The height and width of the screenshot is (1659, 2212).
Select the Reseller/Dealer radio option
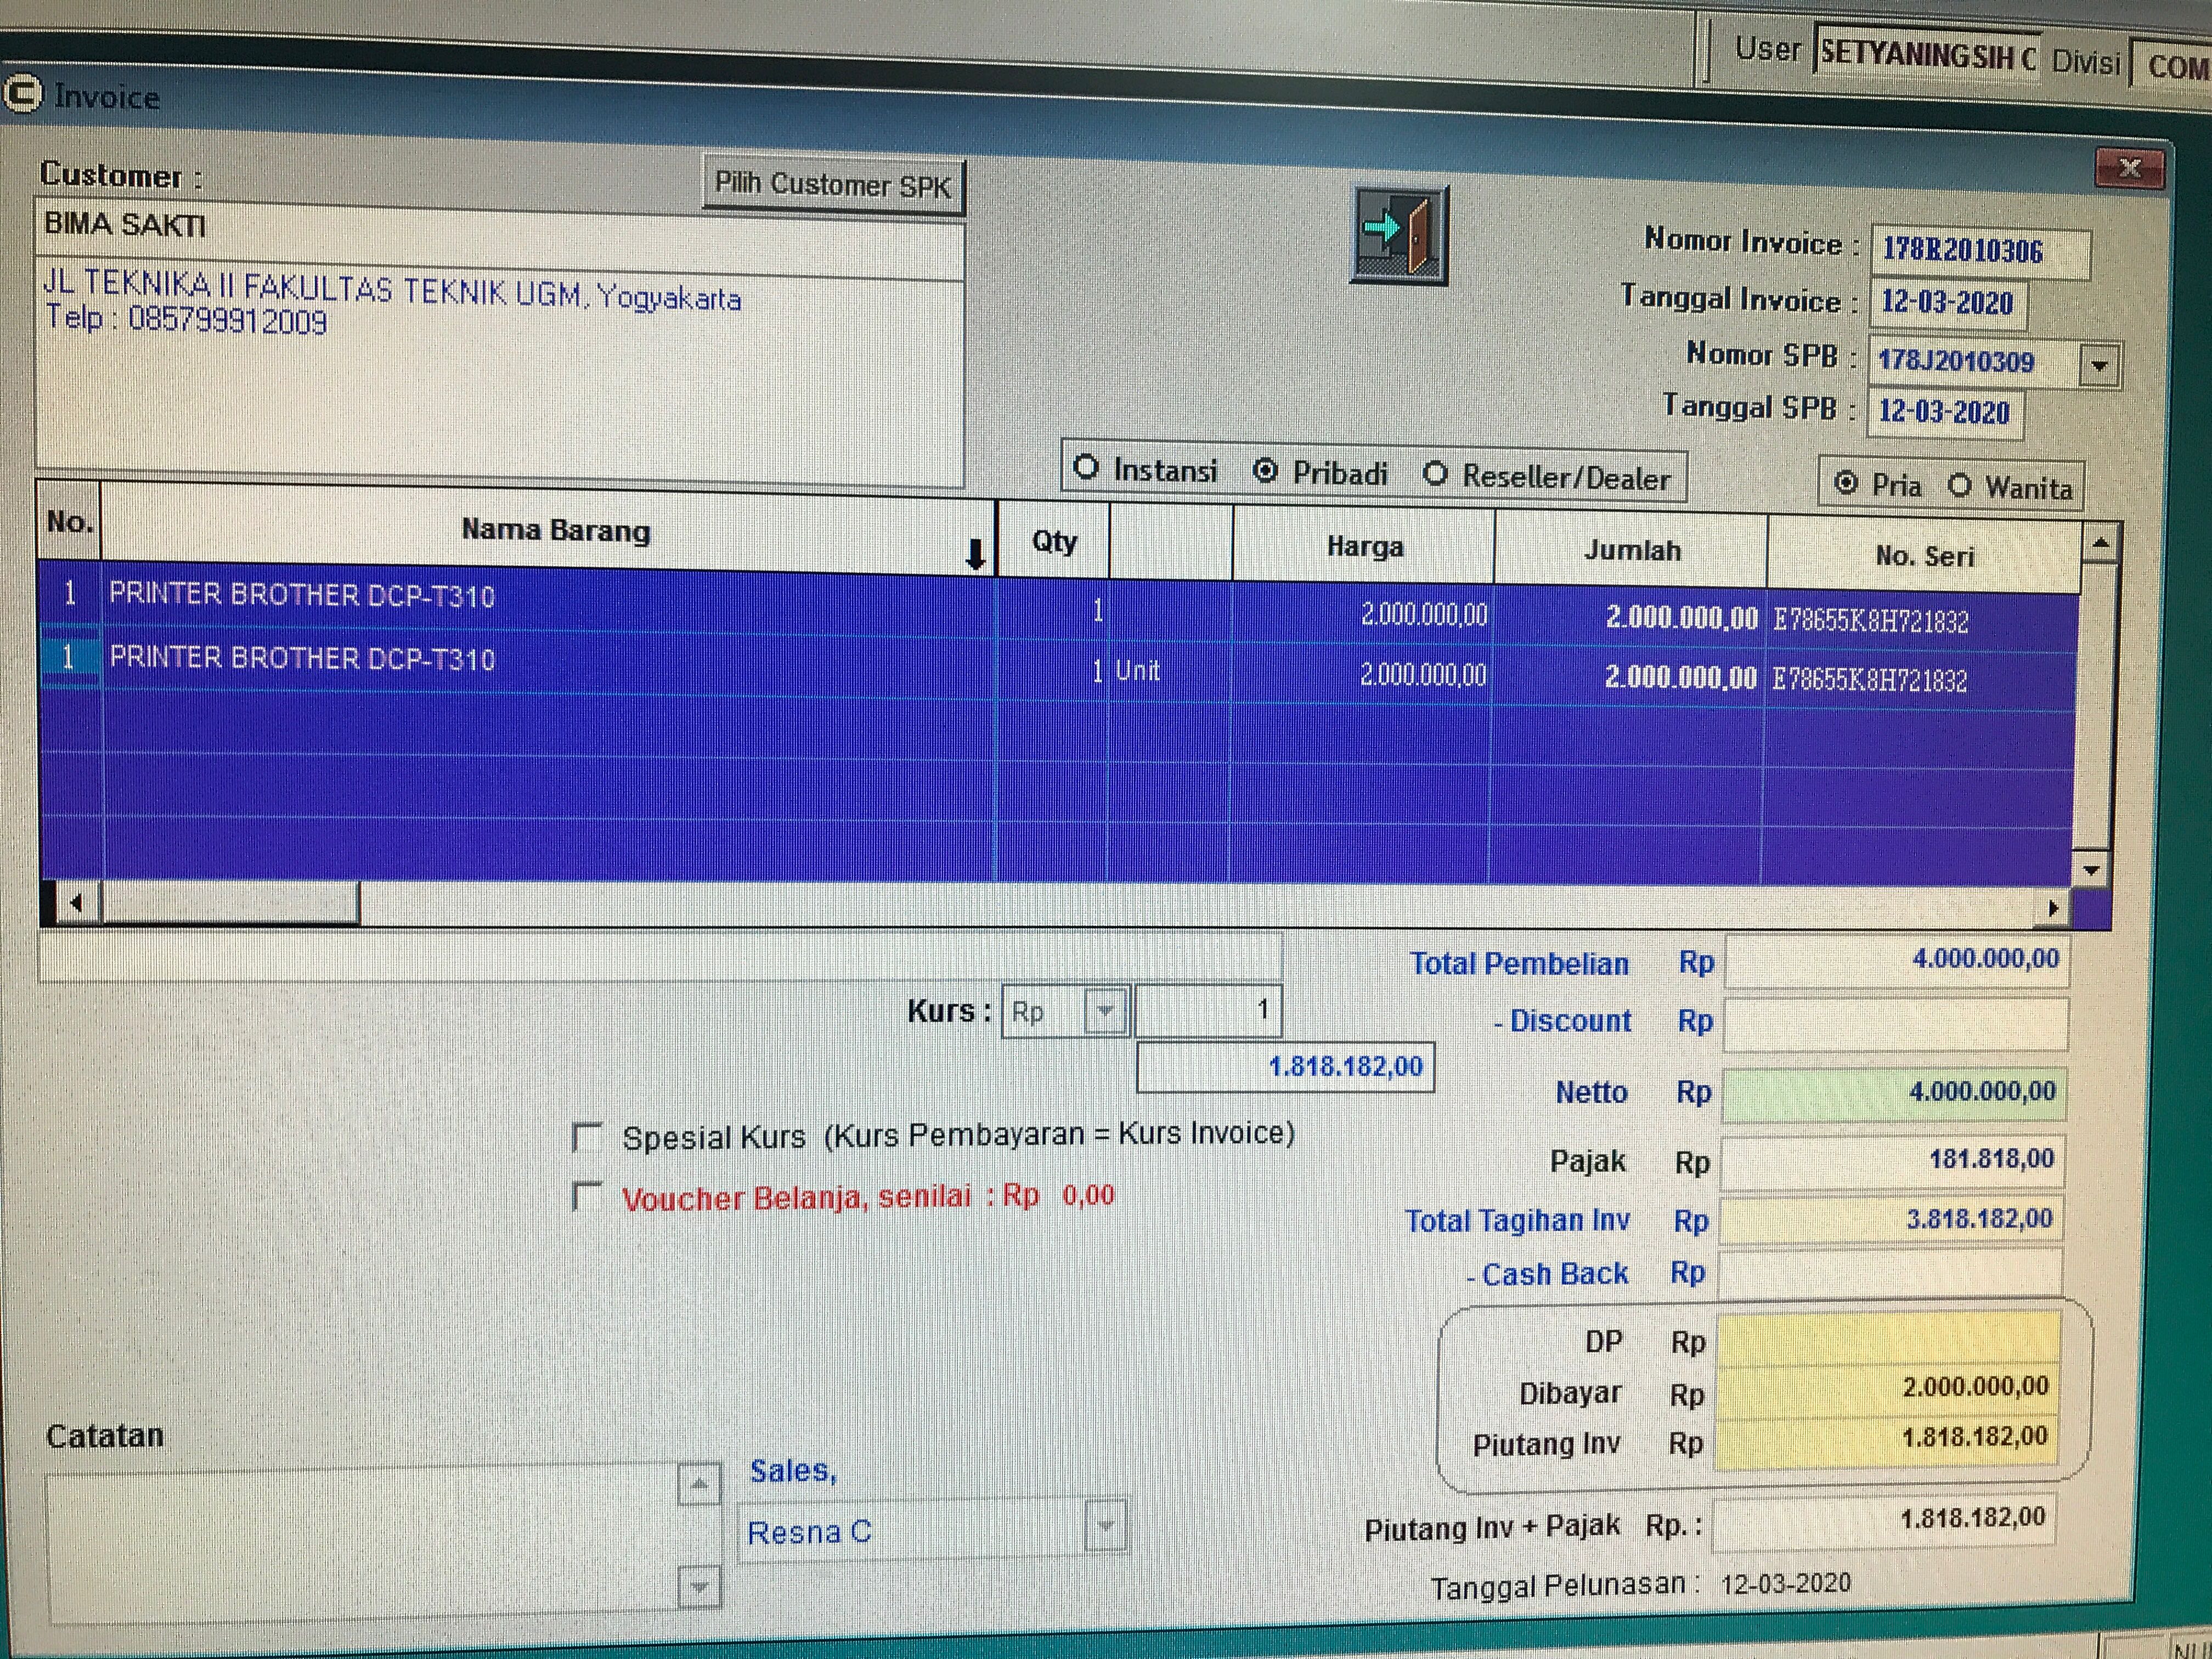[1435, 474]
